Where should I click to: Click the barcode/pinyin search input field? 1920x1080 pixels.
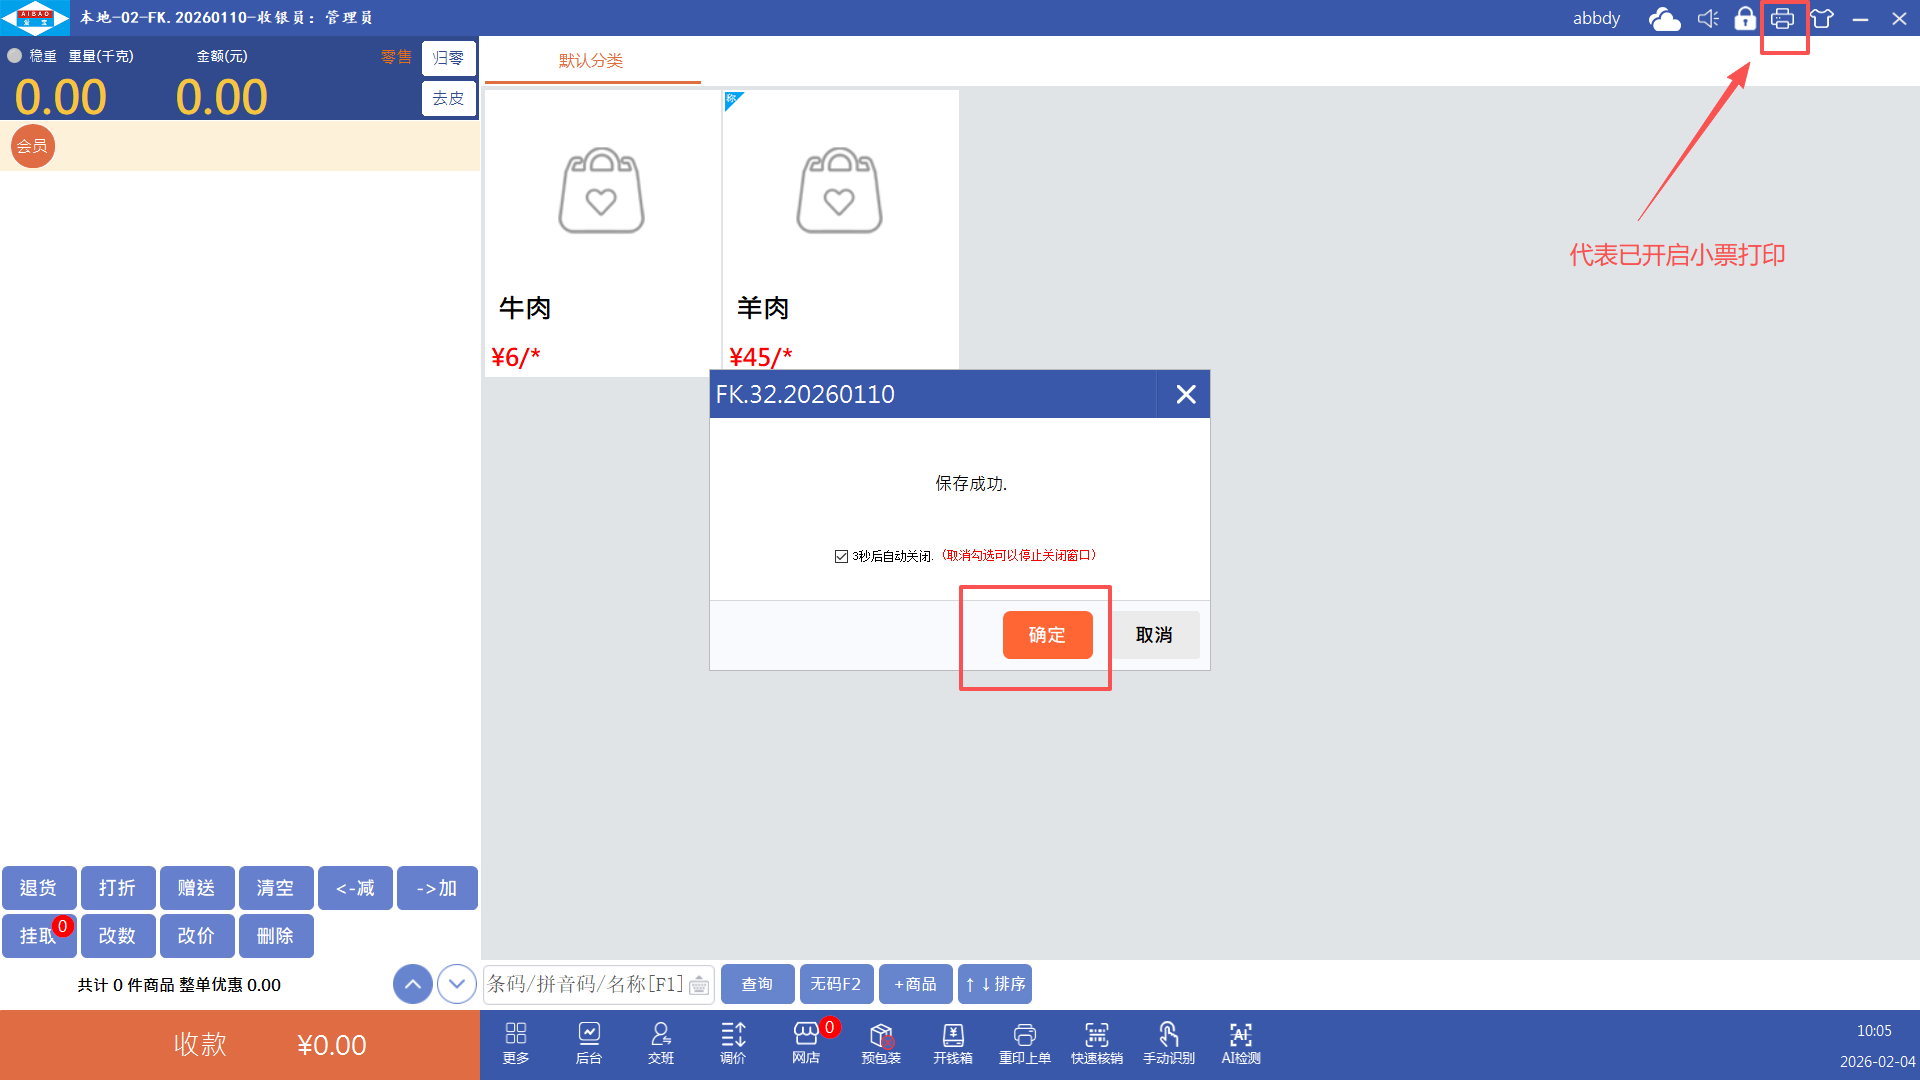pyautogui.click(x=585, y=984)
